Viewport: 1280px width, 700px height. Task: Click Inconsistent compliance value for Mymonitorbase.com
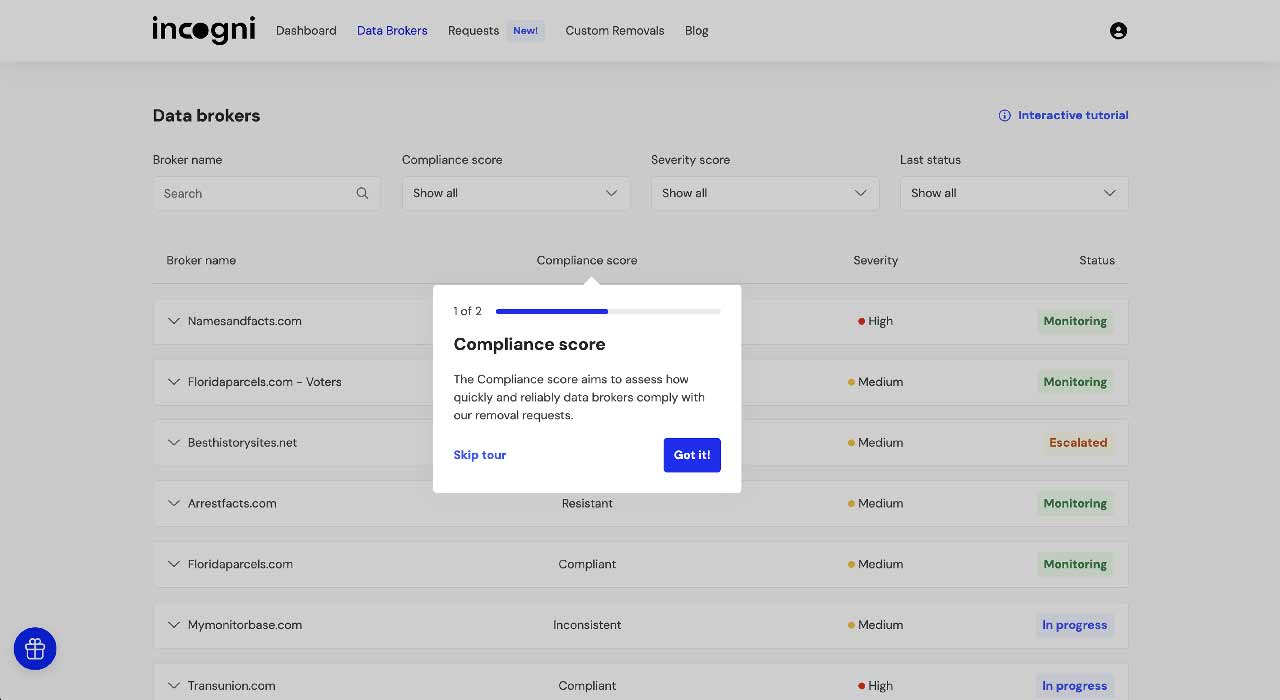click(587, 625)
